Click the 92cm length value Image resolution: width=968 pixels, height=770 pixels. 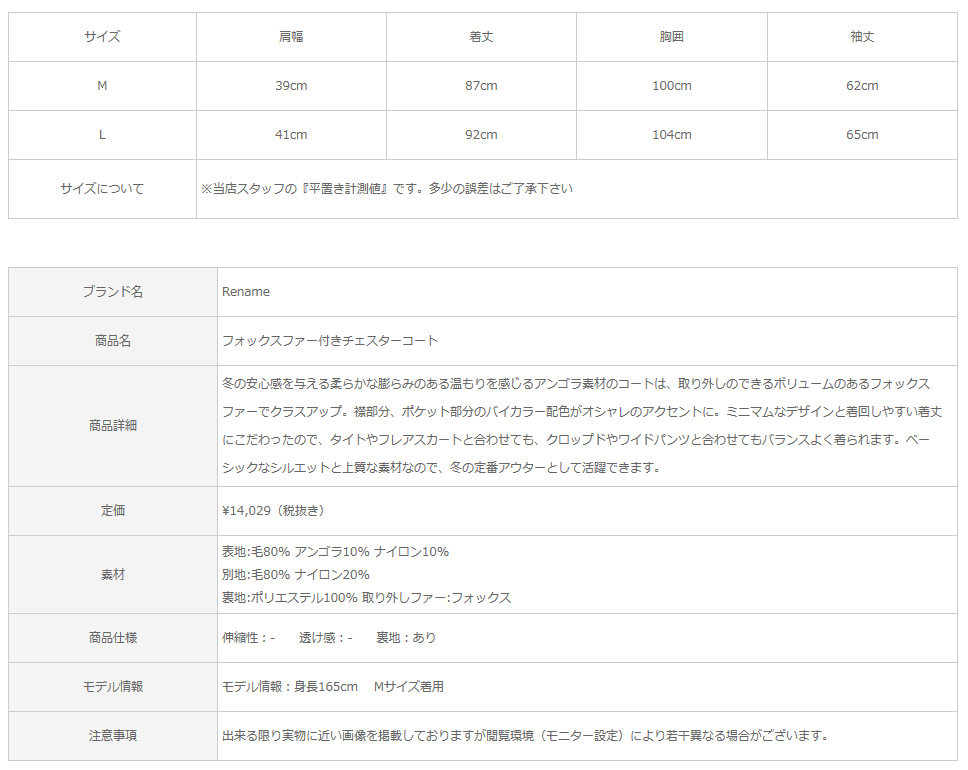point(481,135)
